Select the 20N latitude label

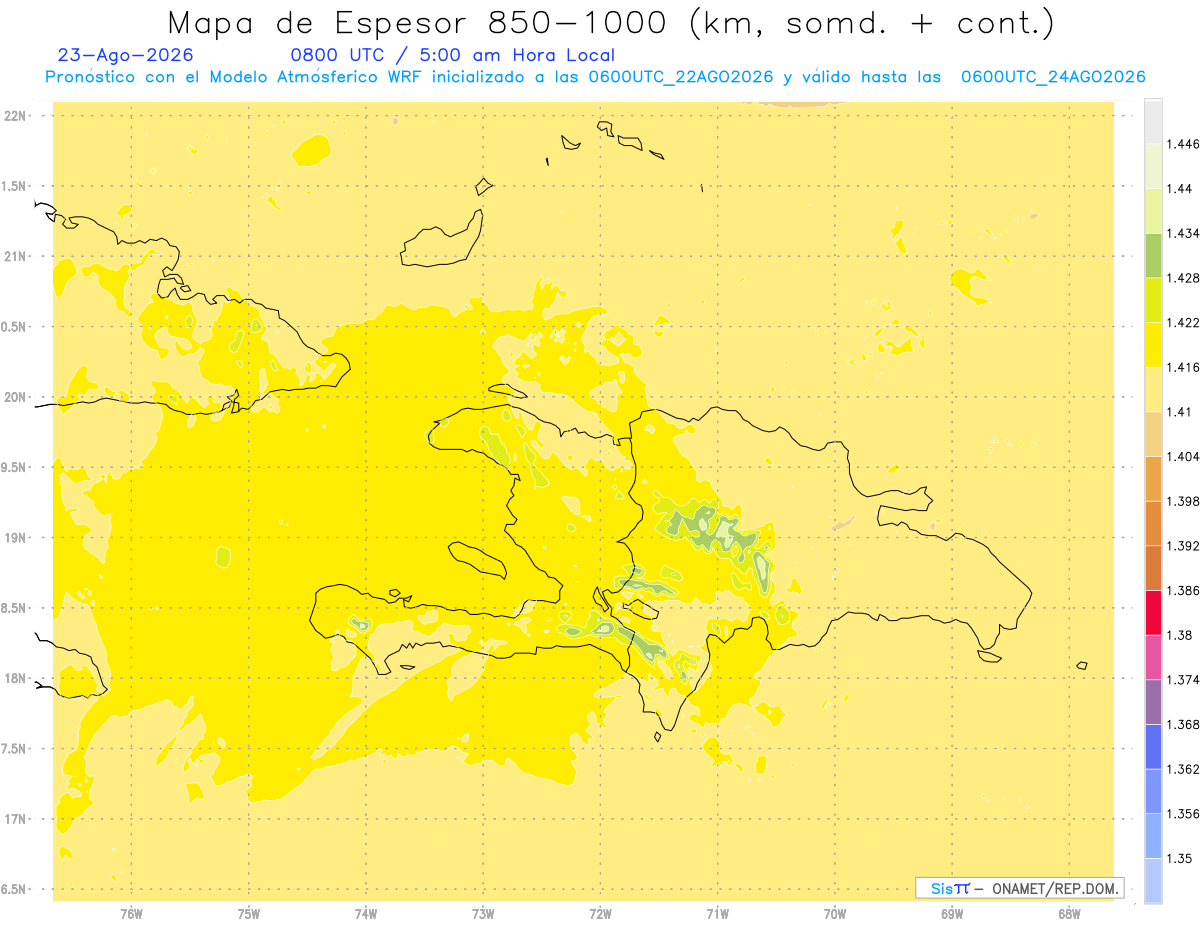point(15,397)
